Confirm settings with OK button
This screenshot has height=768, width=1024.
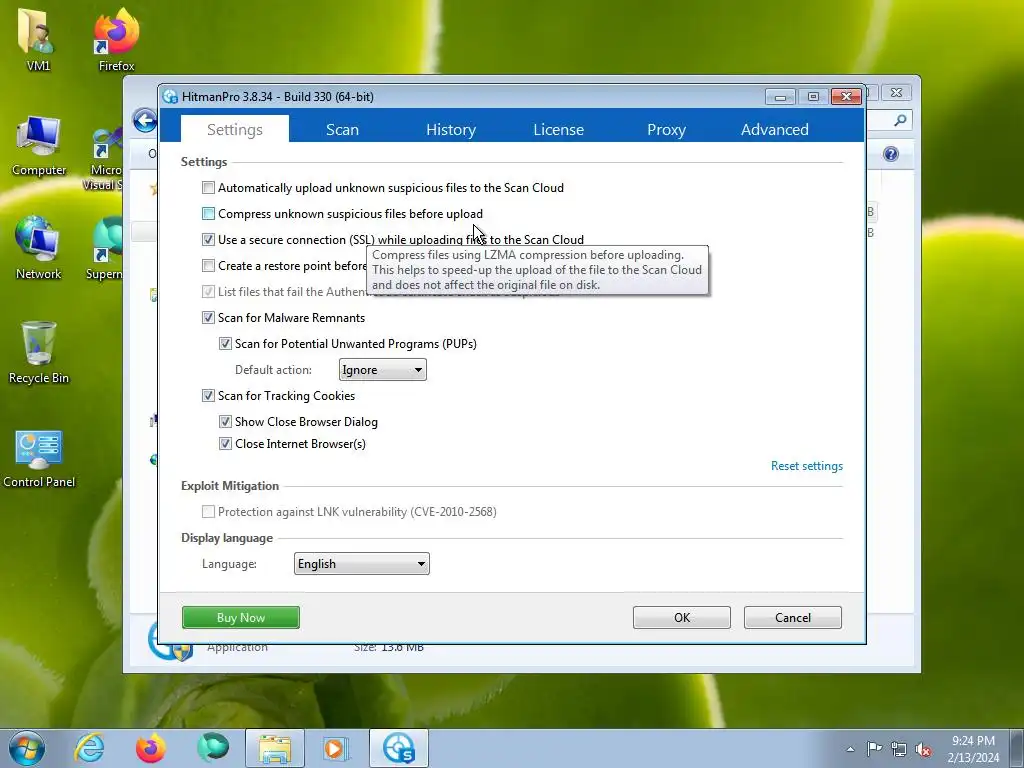point(682,618)
